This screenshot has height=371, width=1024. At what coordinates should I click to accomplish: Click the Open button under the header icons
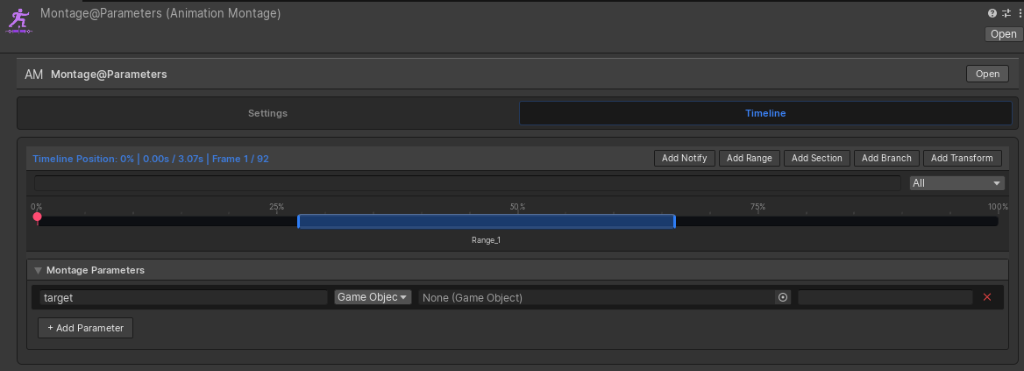point(1003,34)
